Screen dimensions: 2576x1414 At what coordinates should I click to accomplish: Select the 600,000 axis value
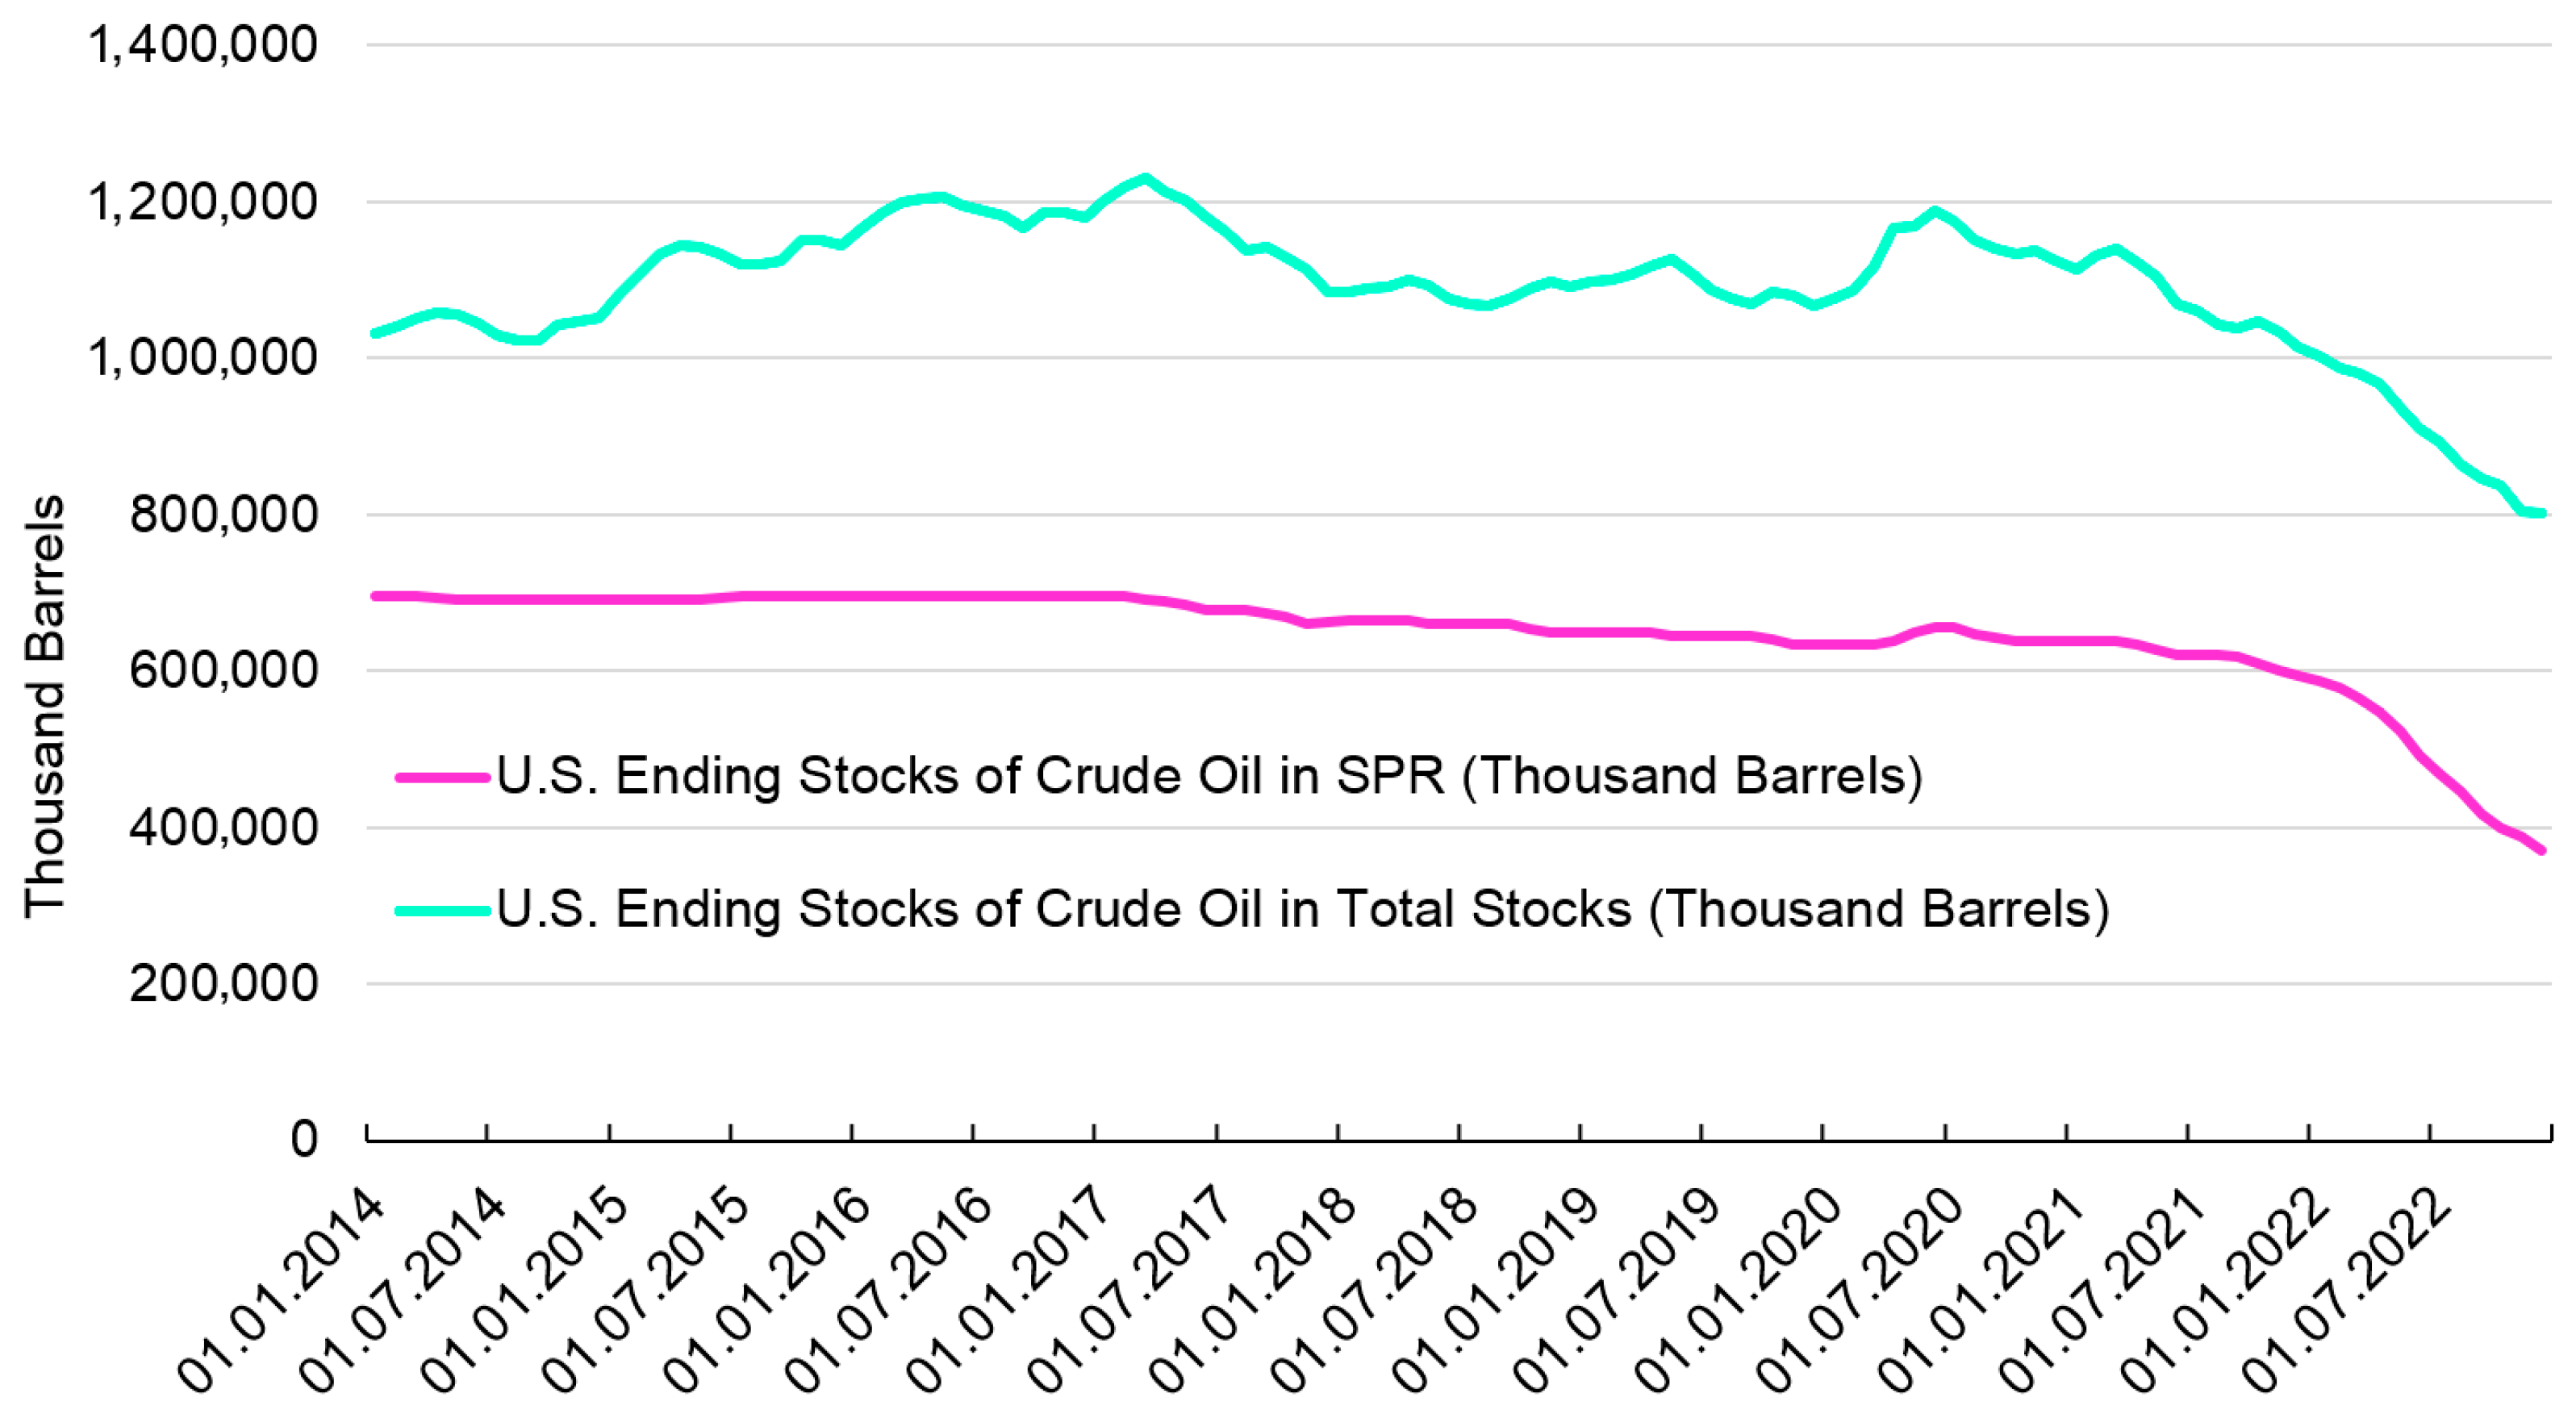tap(224, 671)
